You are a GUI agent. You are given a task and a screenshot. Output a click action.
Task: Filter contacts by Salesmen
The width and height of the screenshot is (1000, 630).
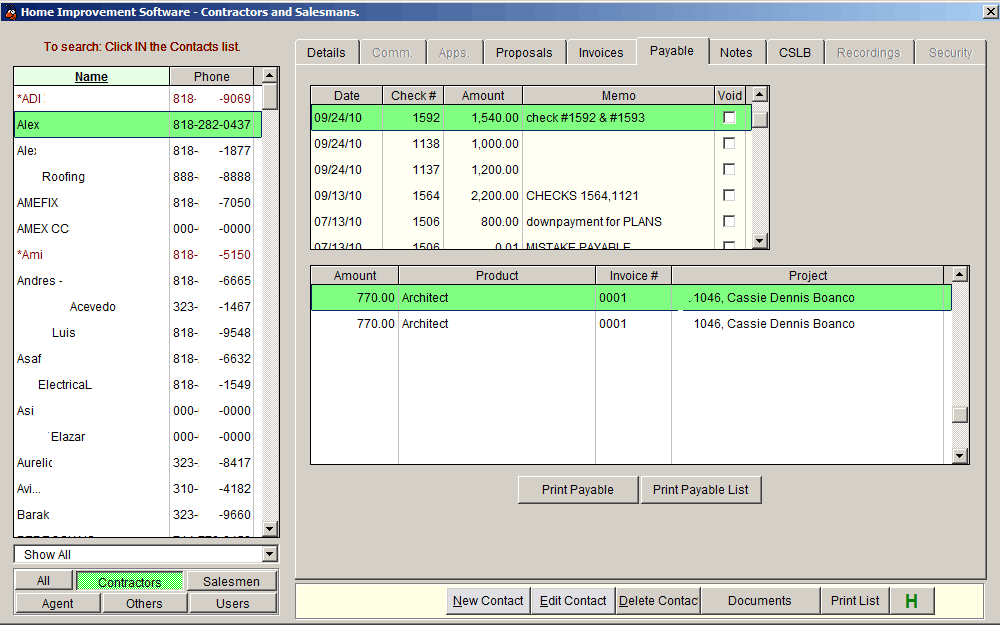232,582
